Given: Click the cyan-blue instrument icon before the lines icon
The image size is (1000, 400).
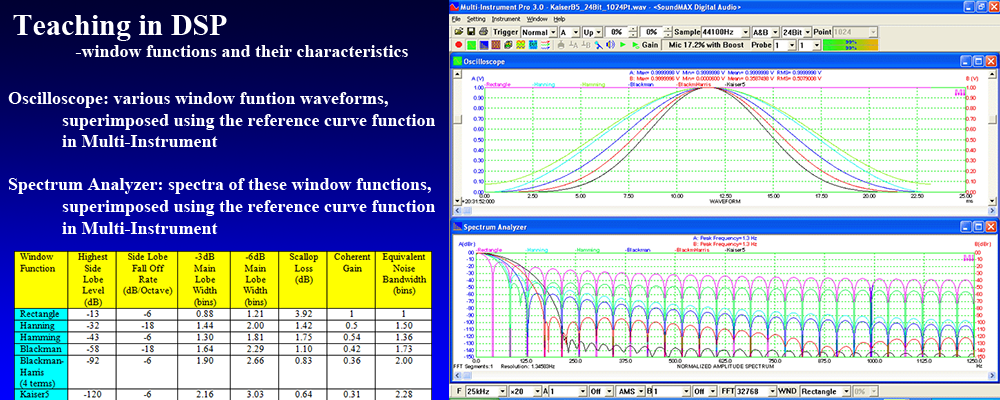Looking at the screenshot, I should point(533,45).
